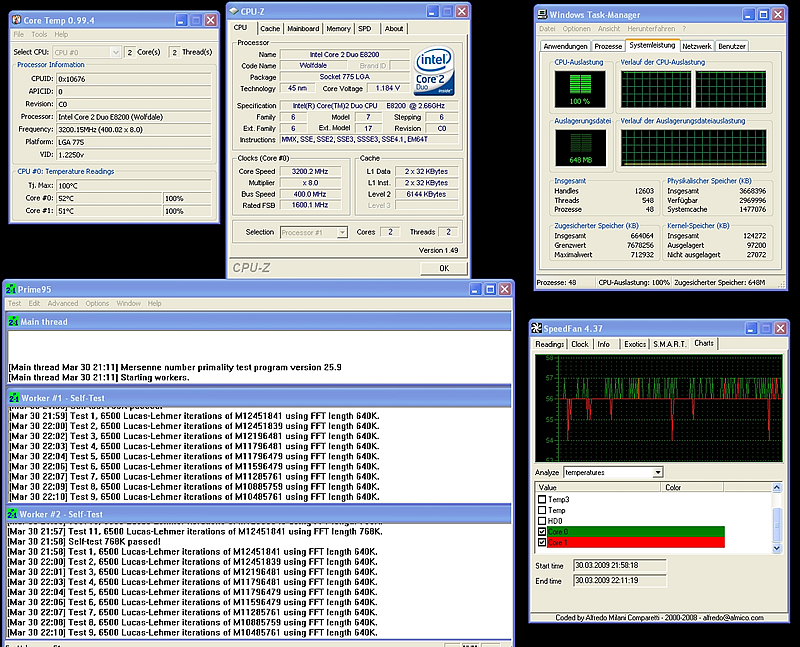Close the SpeedFan window
The image size is (800, 647).
(x=781, y=328)
